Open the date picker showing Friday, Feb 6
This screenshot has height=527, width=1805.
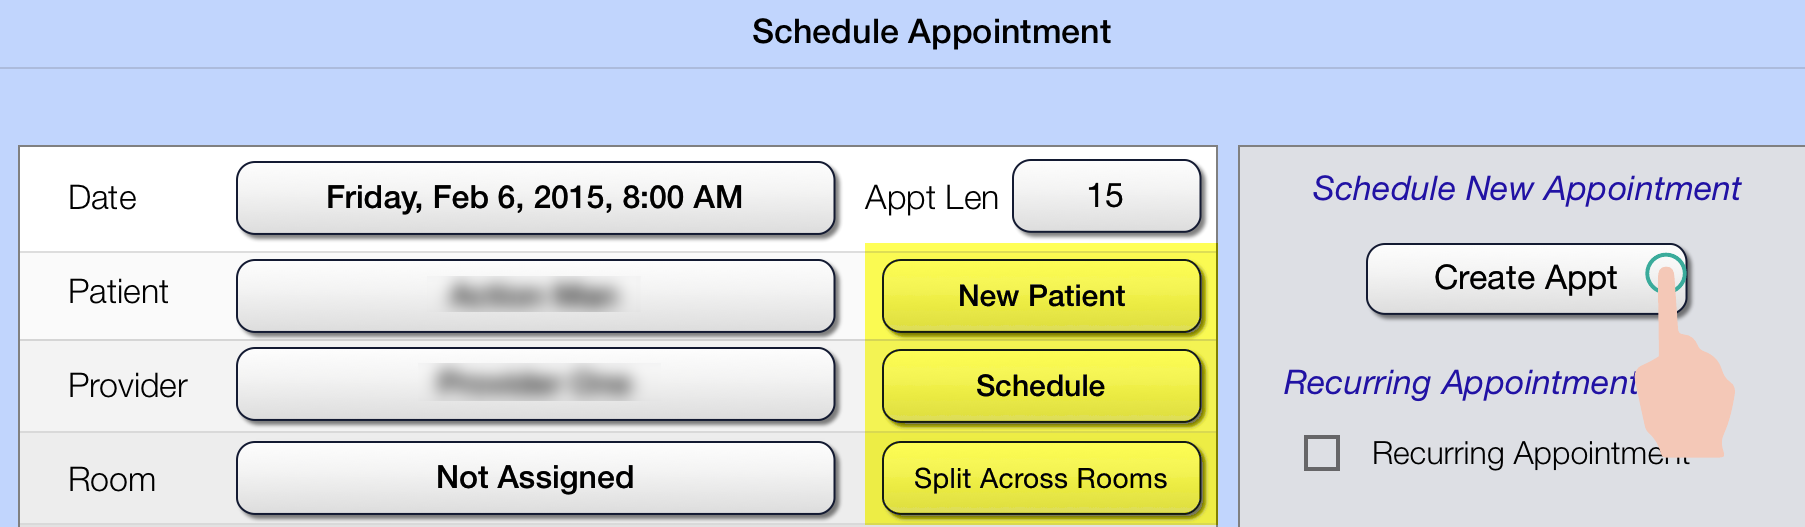(535, 198)
